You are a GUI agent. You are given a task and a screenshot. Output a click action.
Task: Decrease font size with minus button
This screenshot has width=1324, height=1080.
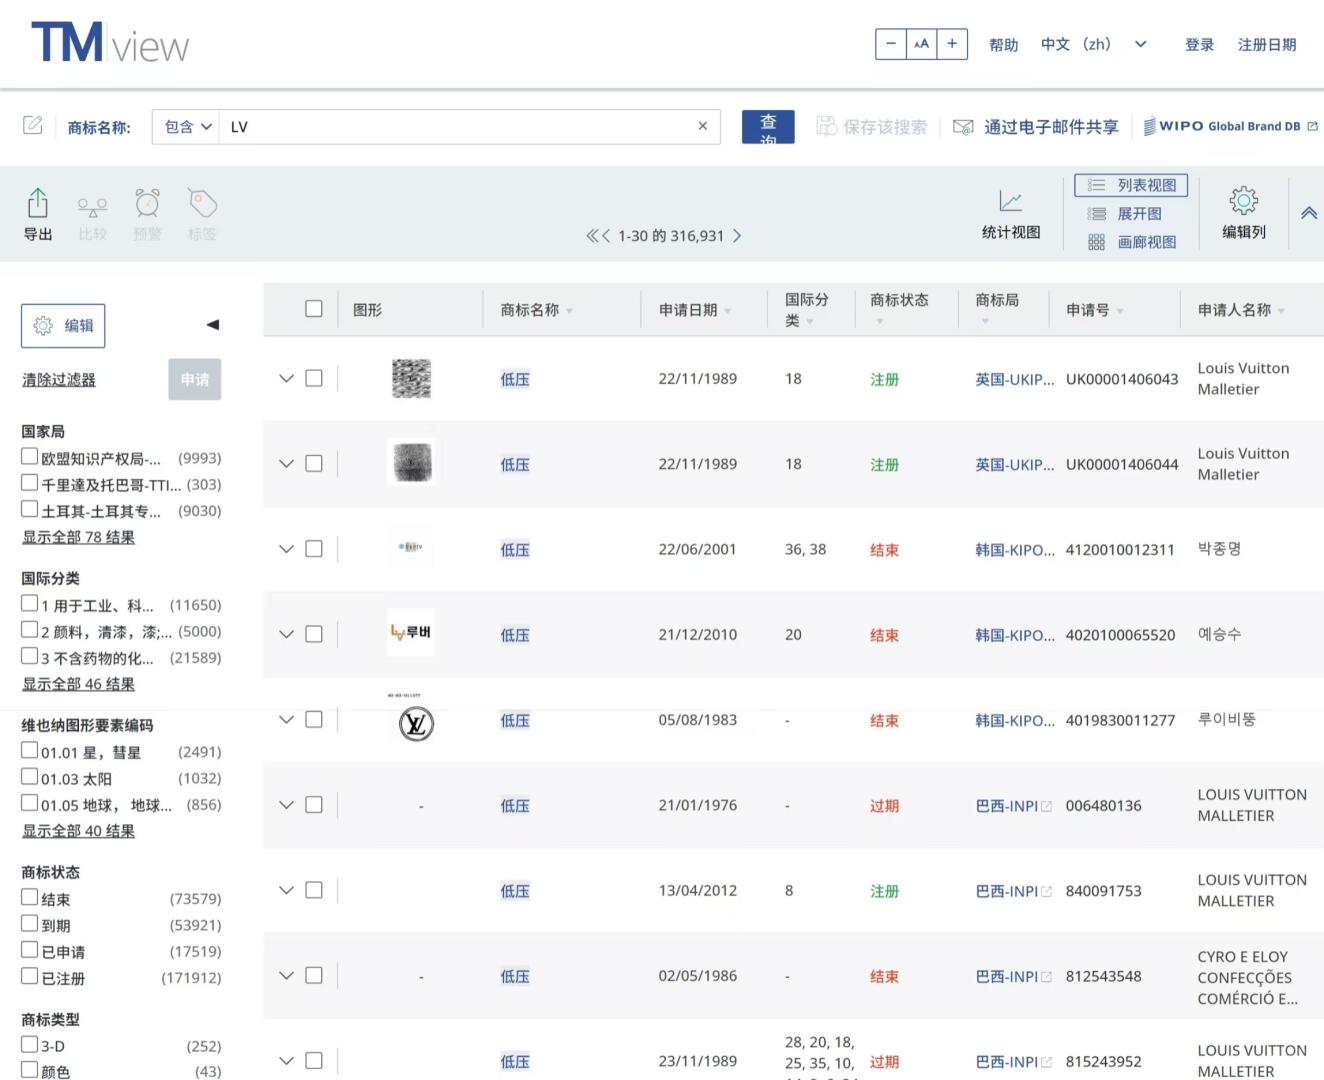coord(891,44)
